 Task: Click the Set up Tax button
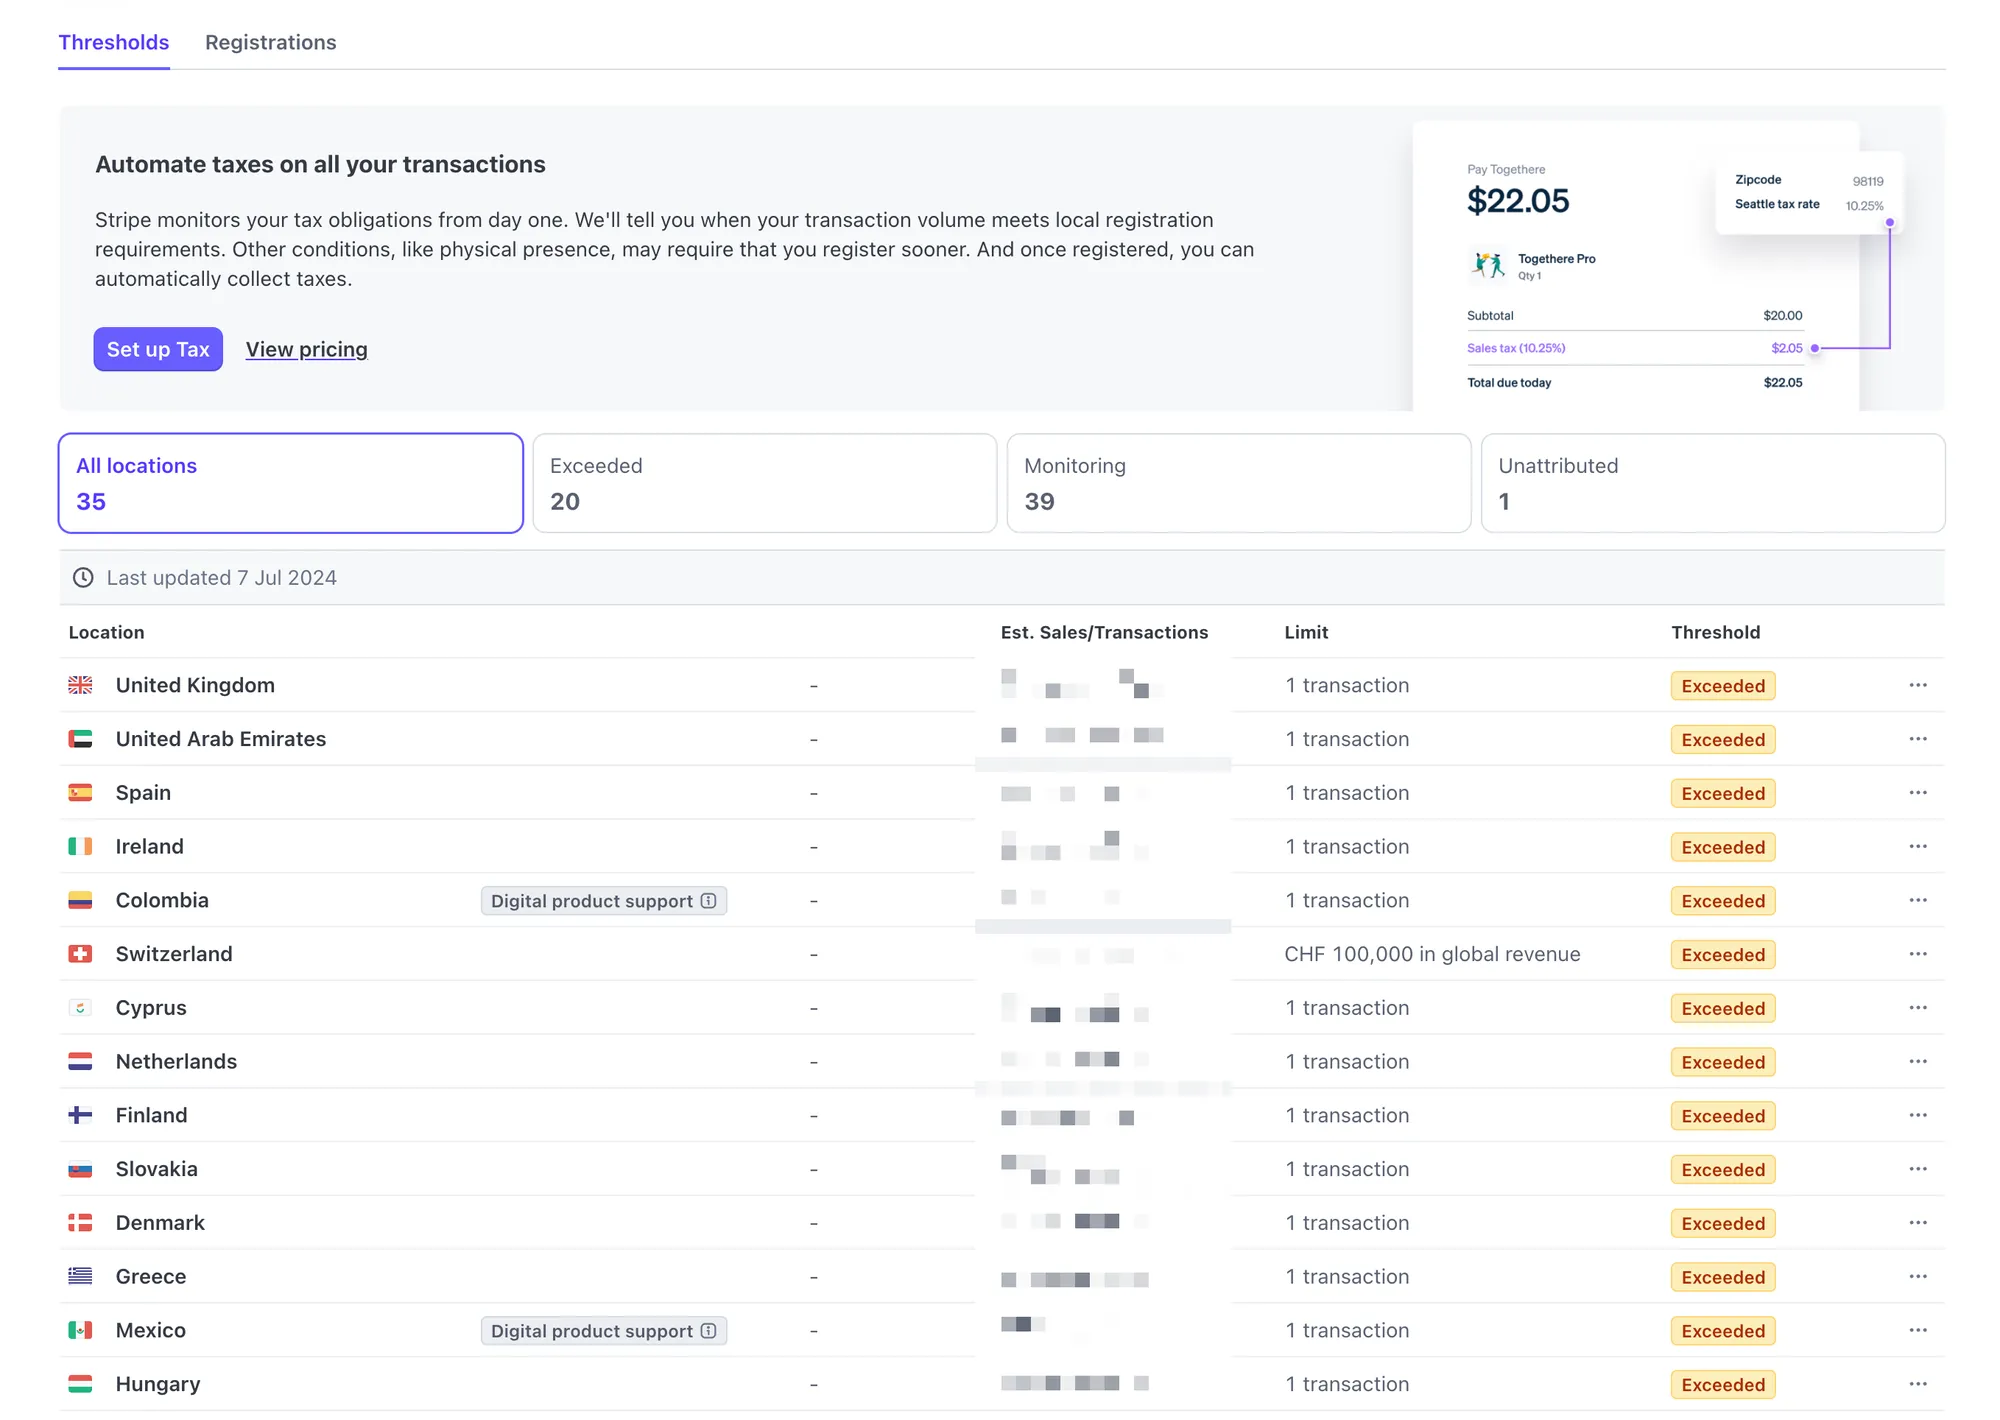tap(158, 349)
